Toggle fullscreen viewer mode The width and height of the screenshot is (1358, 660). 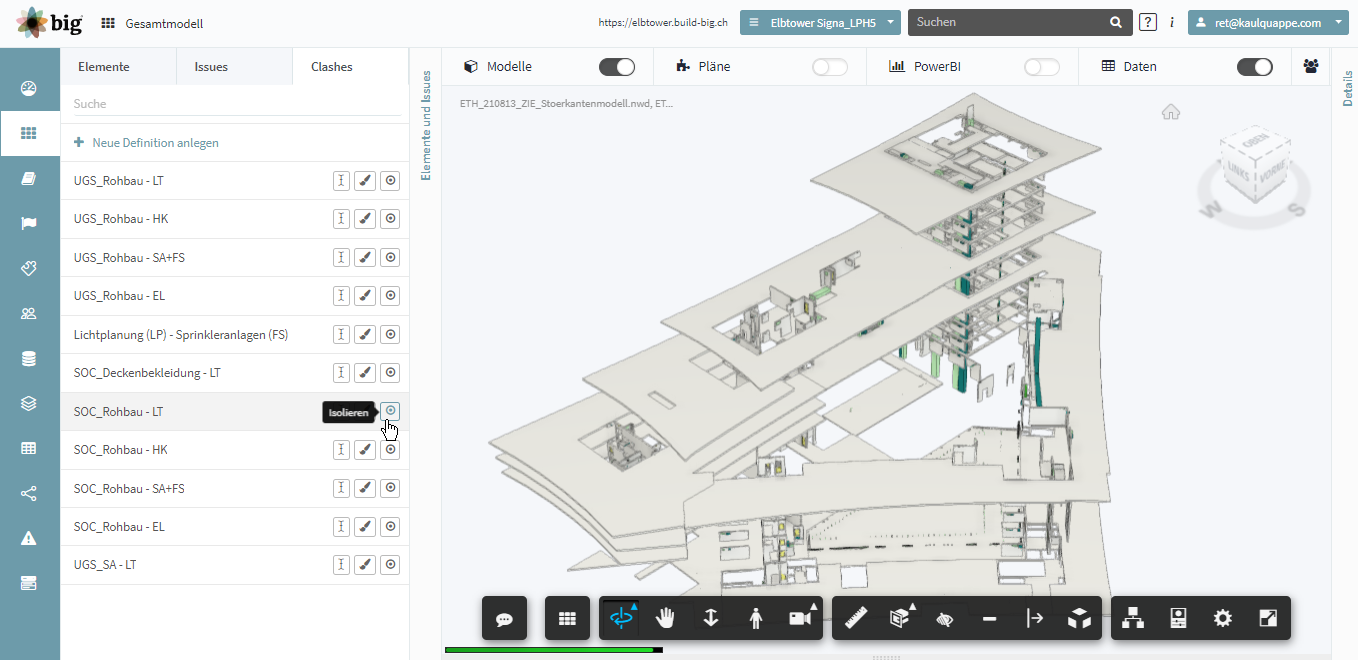pyautogui.click(x=1267, y=619)
